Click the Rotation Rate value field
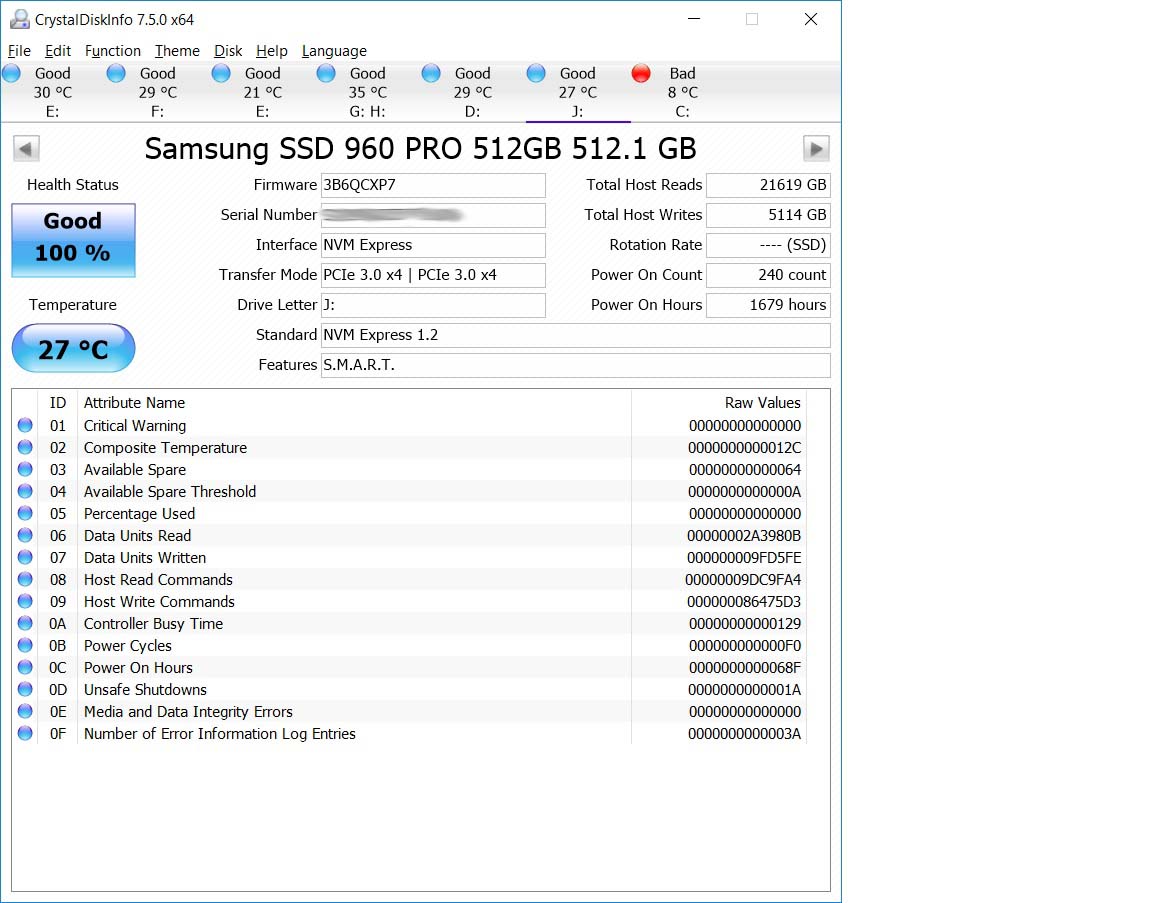1152x903 pixels. point(768,245)
